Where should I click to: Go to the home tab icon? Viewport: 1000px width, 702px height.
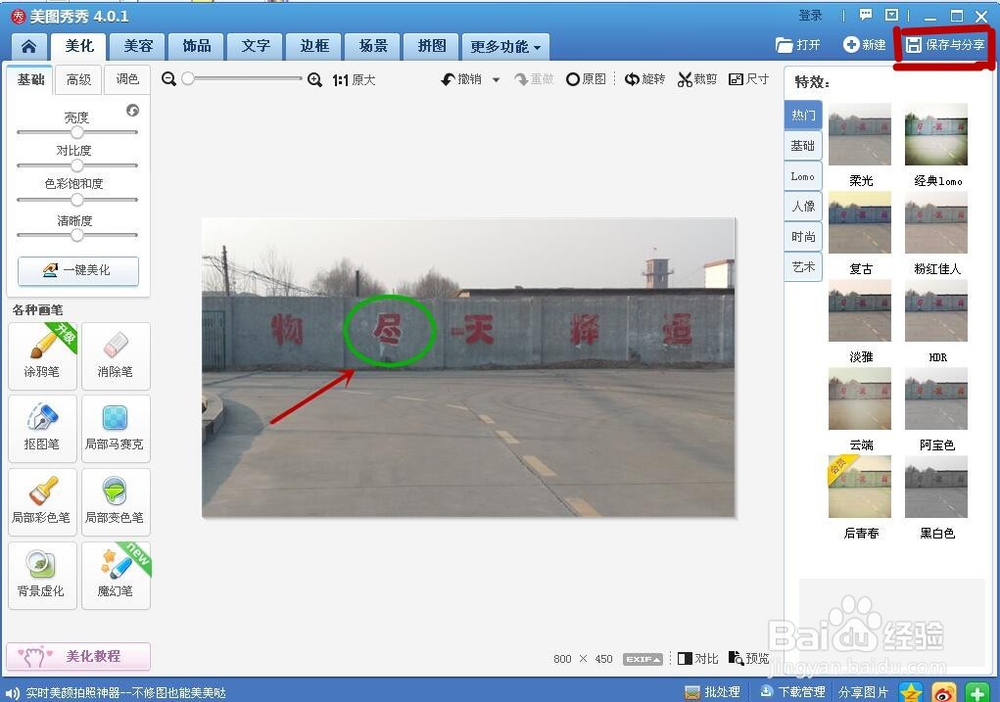click(x=29, y=47)
